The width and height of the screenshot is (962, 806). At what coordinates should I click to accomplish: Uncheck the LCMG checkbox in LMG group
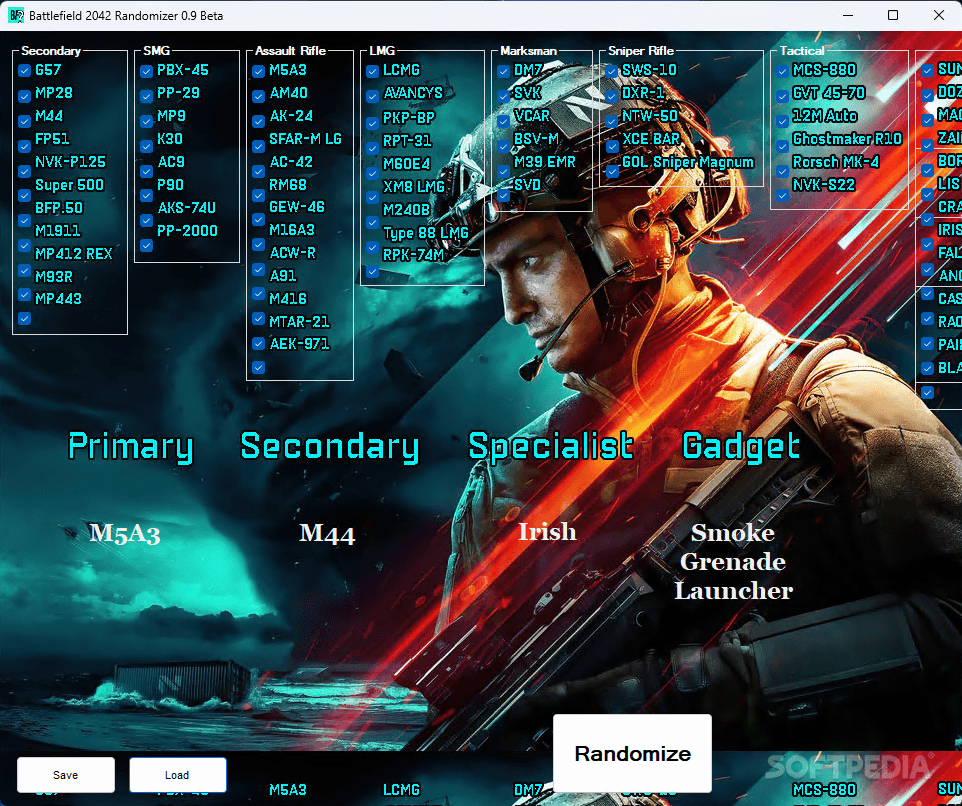tap(372, 71)
